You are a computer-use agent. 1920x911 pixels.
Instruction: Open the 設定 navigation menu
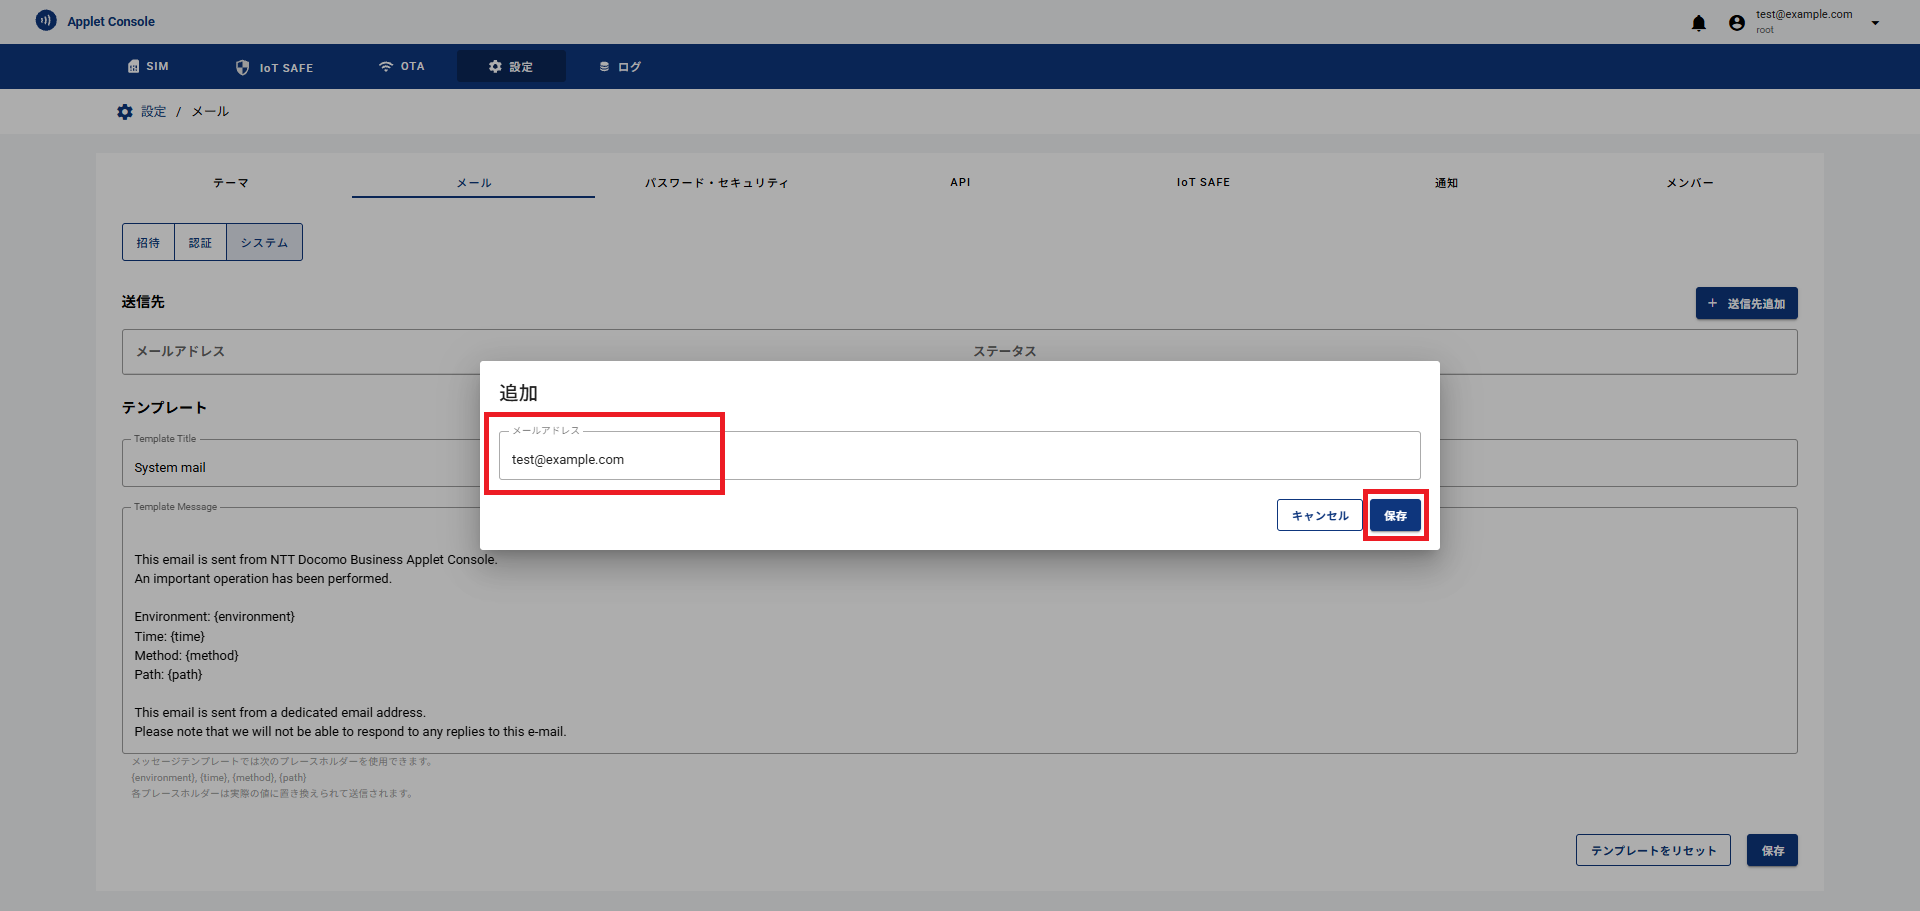coord(511,66)
